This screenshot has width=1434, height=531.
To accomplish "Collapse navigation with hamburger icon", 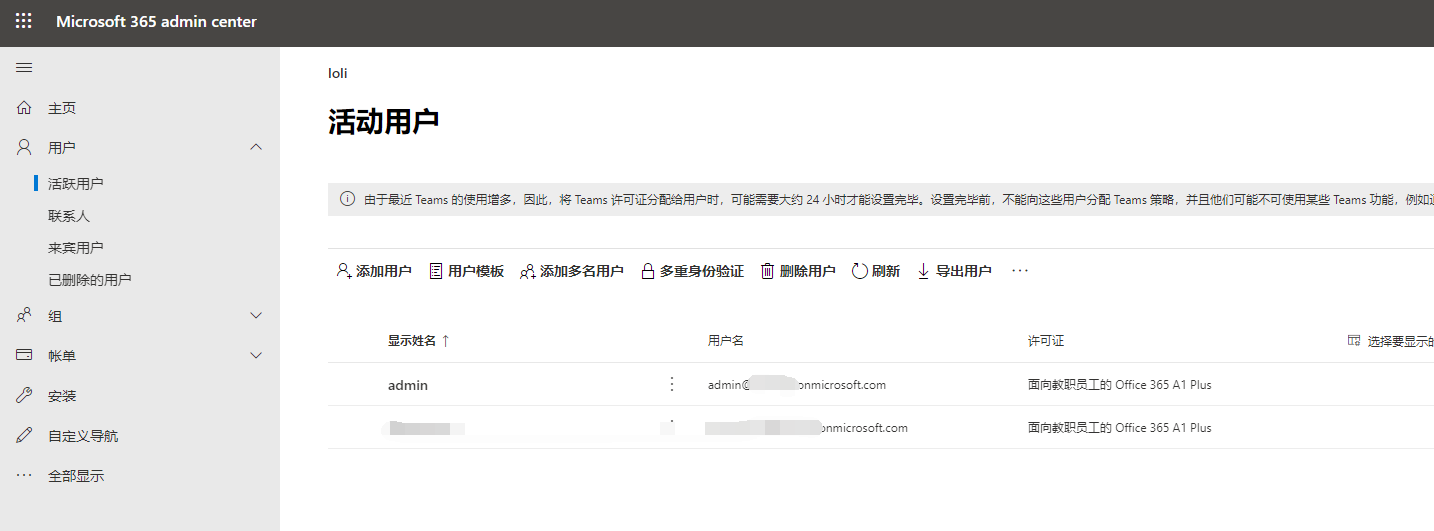I will (24, 68).
